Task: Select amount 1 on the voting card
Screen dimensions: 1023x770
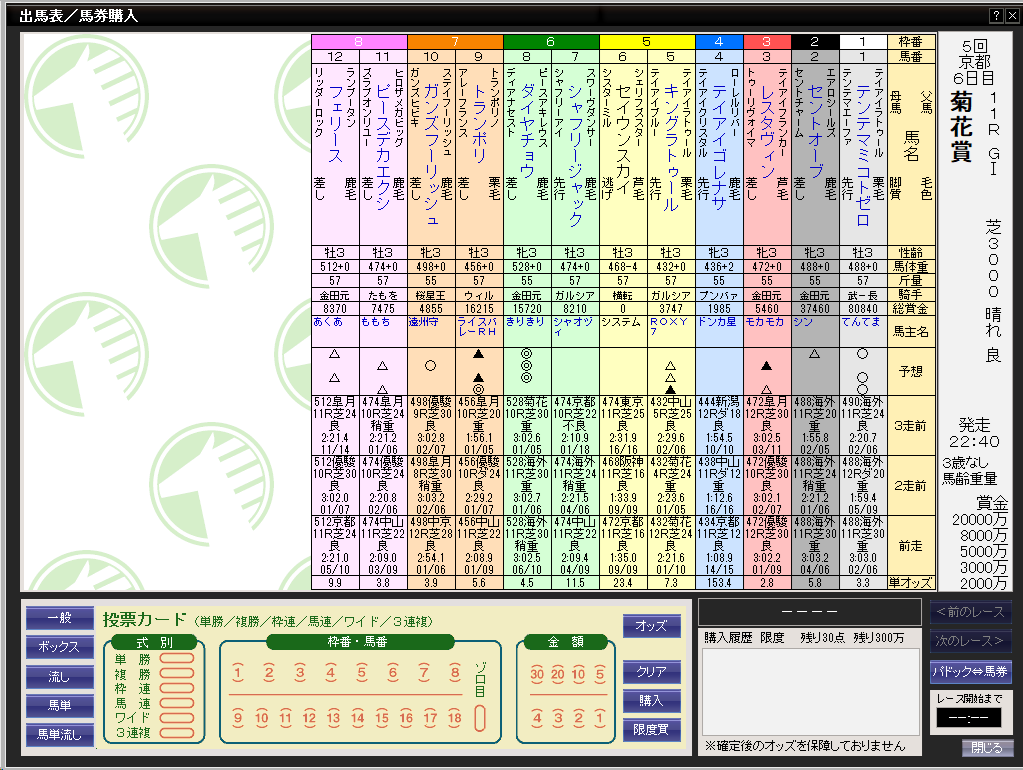Action: pyautogui.click(x=600, y=718)
